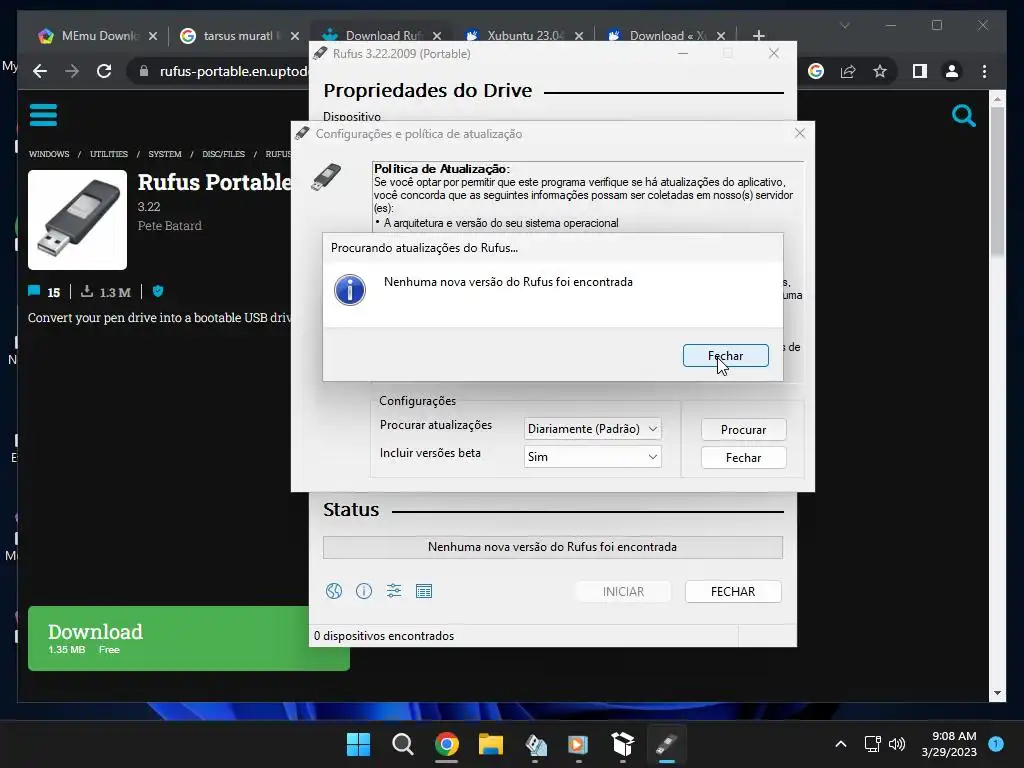This screenshot has height=768, width=1024.
Task: Click the Rufus Portable USB thumbnail image
Action: click(77, 220)
